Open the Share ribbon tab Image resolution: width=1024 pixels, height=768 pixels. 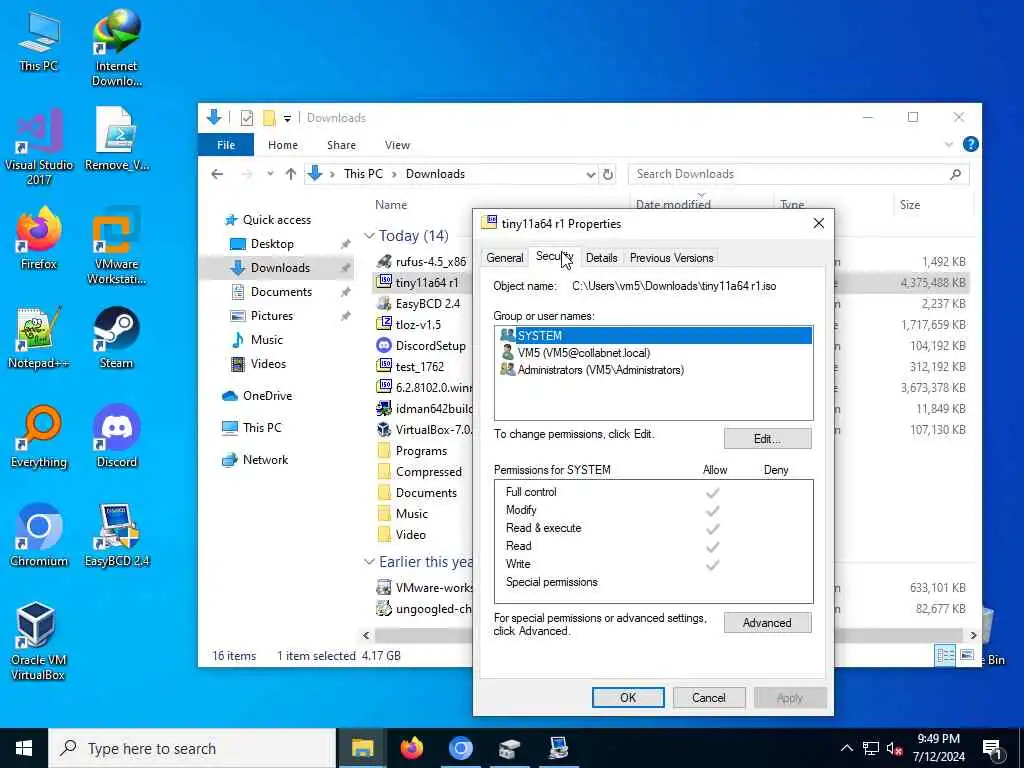[342, 145]
